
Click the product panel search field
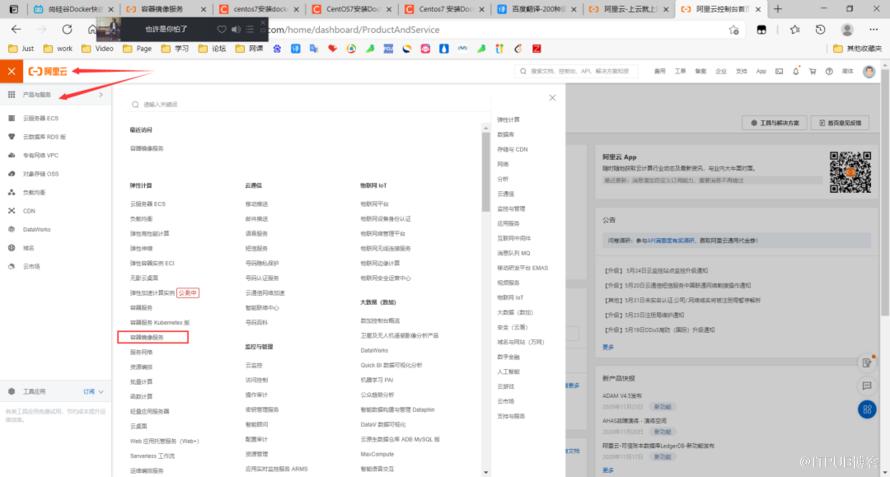[x=307, y=104]
